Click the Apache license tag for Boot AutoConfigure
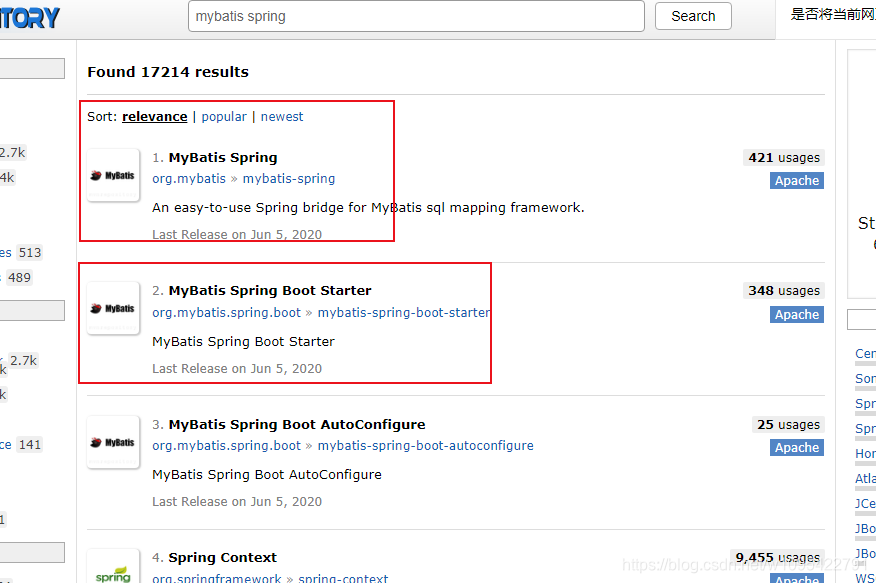 click(797, 447)
